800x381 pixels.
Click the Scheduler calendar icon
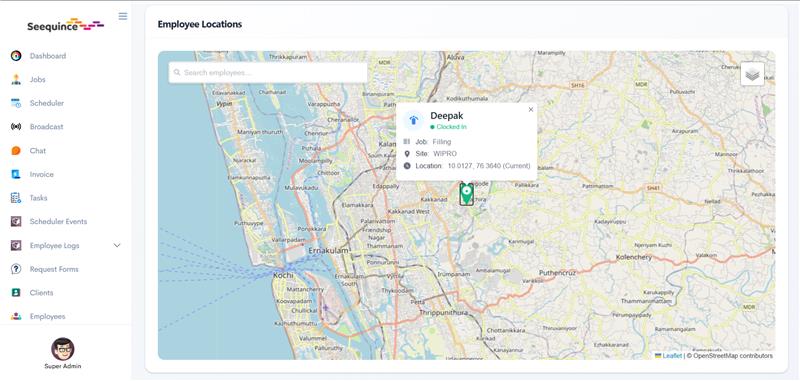(16, 103)
